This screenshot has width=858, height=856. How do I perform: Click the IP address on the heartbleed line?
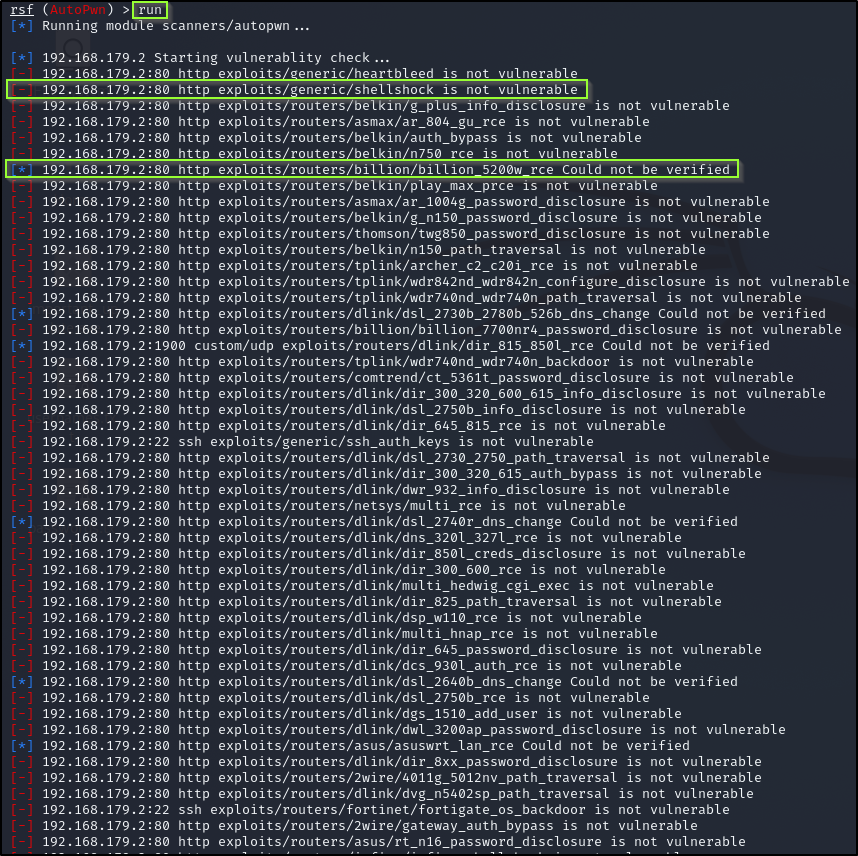pyautogui.click(x=100, y=73)
